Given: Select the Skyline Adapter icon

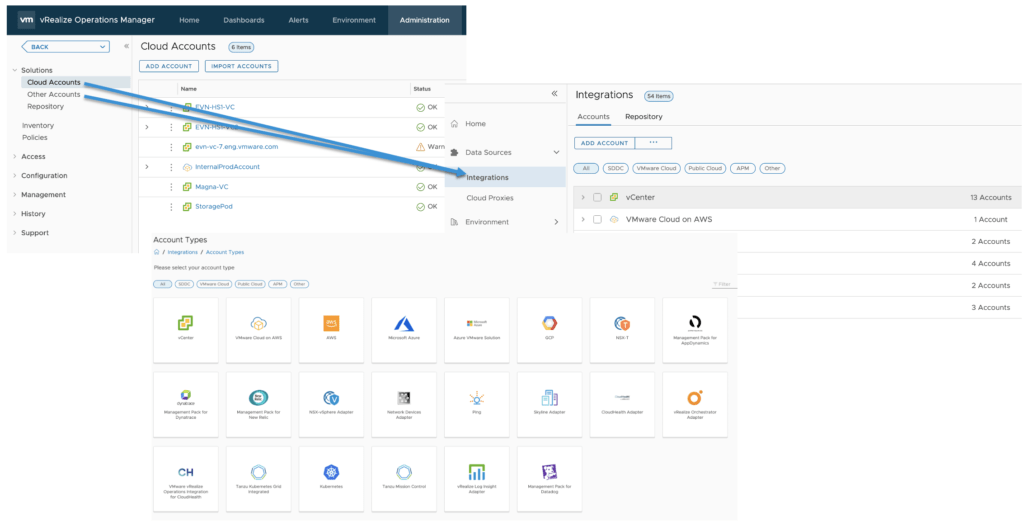Looking at the screenshot, I should tap(549, 398).
